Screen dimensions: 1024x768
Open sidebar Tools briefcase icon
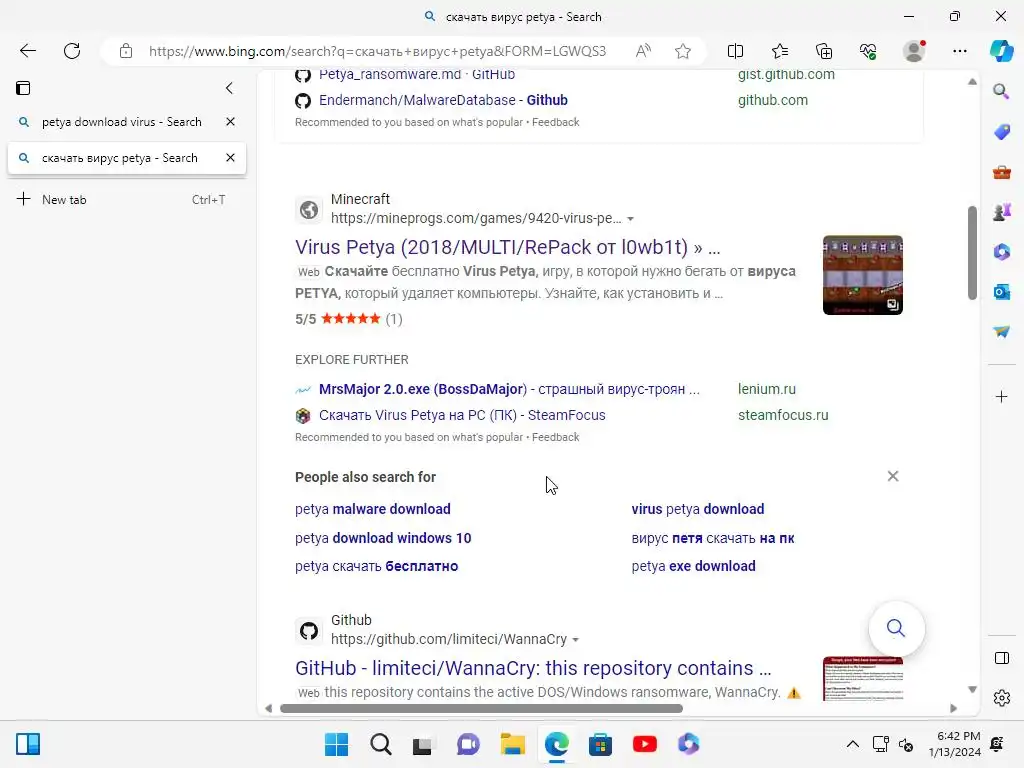[x=1001, y=172]
